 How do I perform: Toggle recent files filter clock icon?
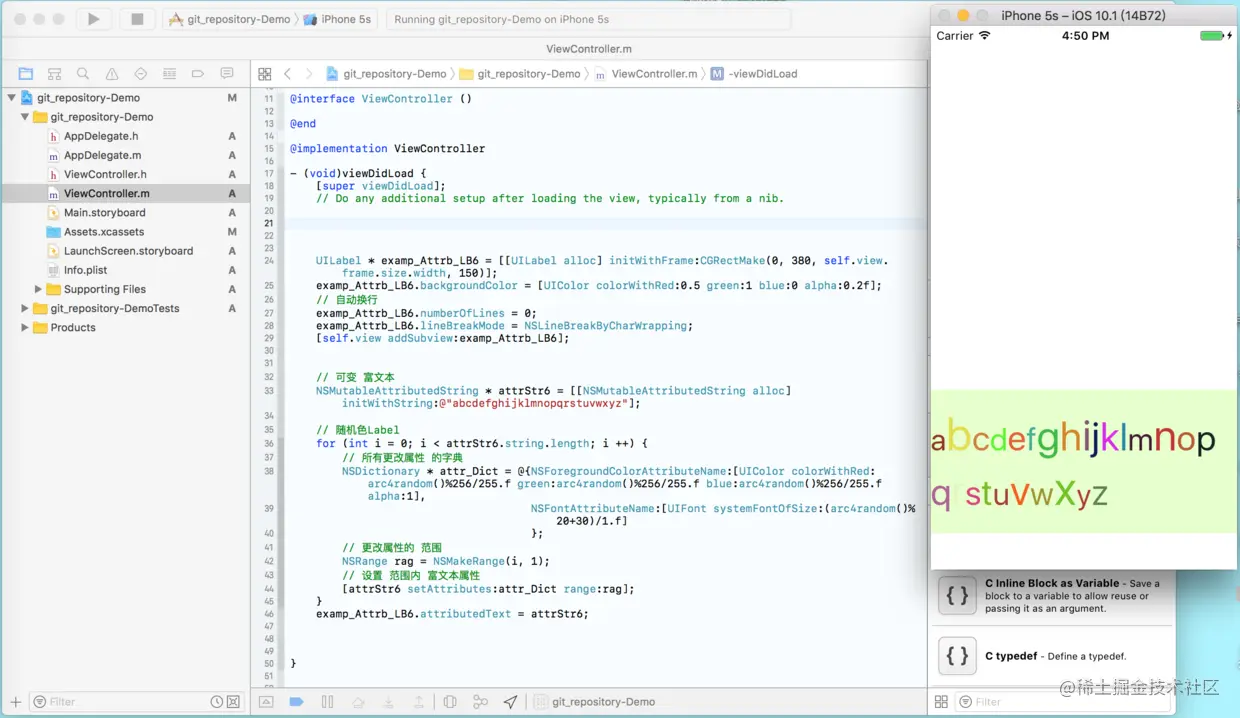[x=217, y=702]
